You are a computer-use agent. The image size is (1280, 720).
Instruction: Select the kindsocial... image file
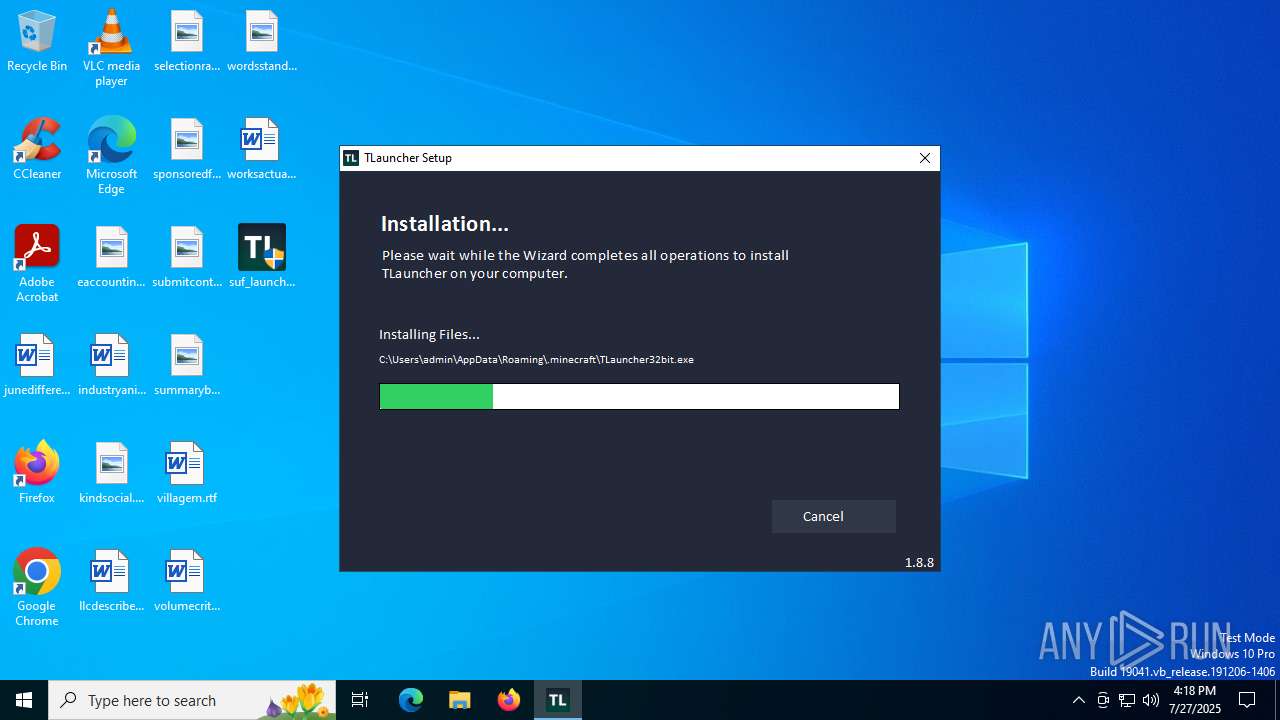pyautogui.click(x=111, y=474)
